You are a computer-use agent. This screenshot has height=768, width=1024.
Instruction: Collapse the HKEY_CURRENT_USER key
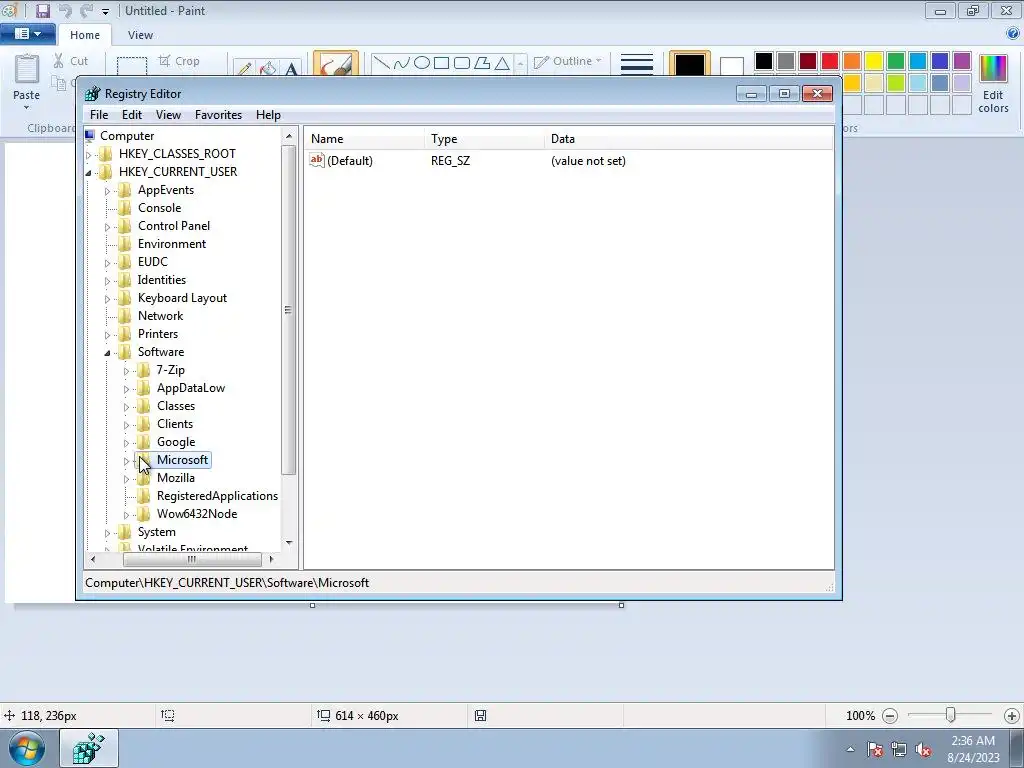89,172
